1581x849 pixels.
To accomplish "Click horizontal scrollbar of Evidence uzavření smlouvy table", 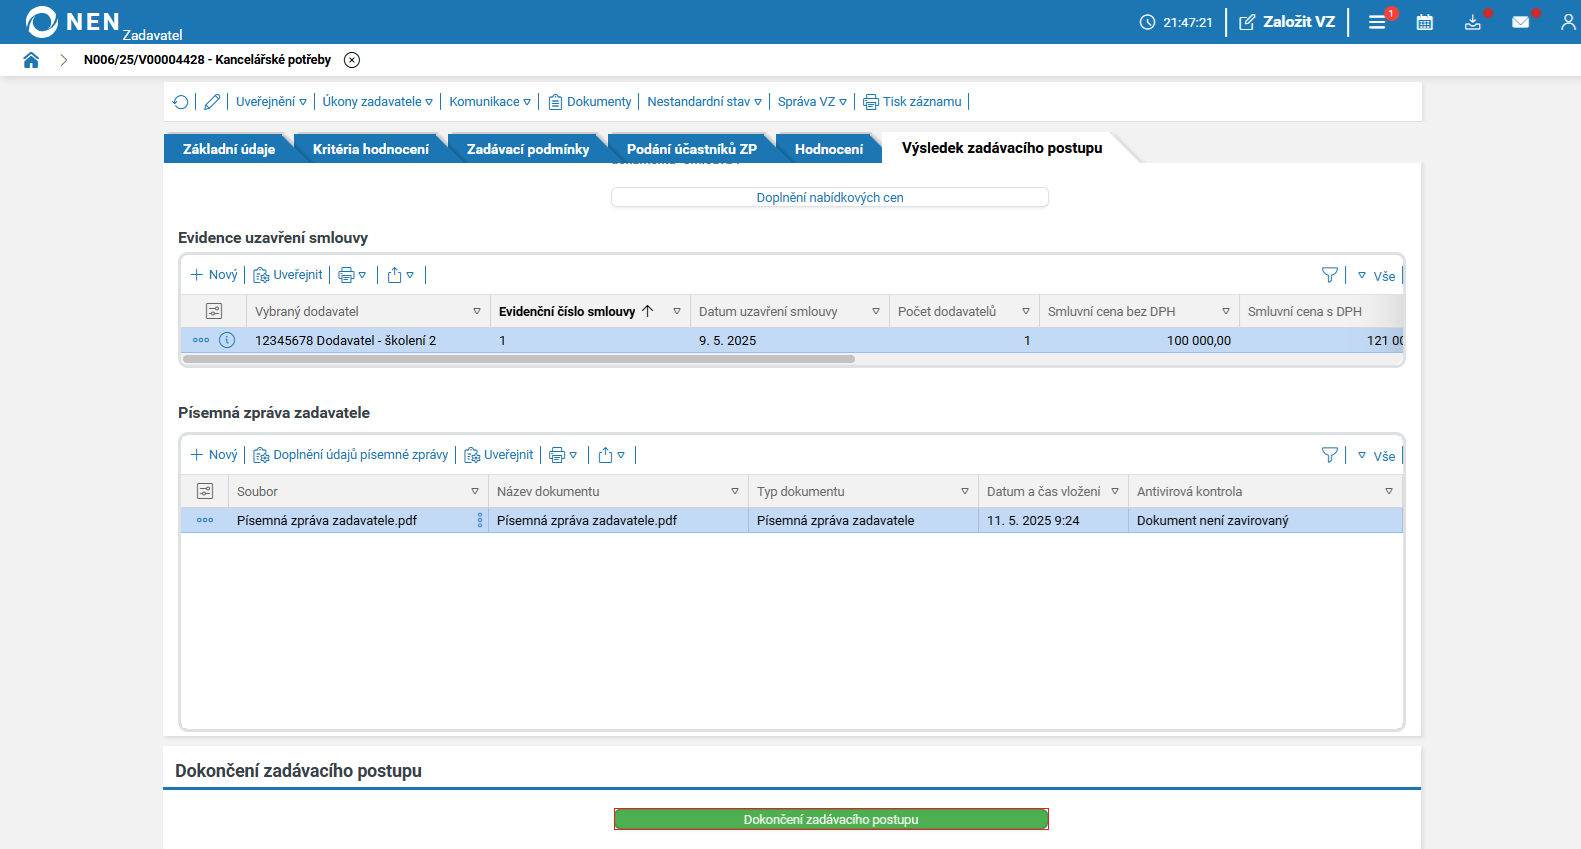I will [x=519, y=359].
